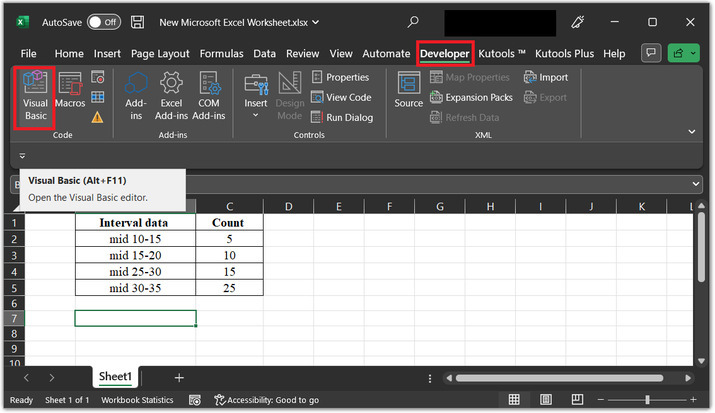The width and height of the screenshot is (715, 413).
Task: Open the Quick Access Toolbar customize arrow
Action: click(x=22, y=156)
